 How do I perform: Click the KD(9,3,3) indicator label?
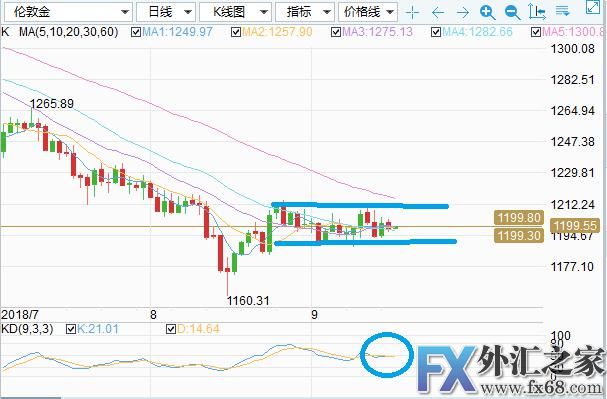[27, 329]
